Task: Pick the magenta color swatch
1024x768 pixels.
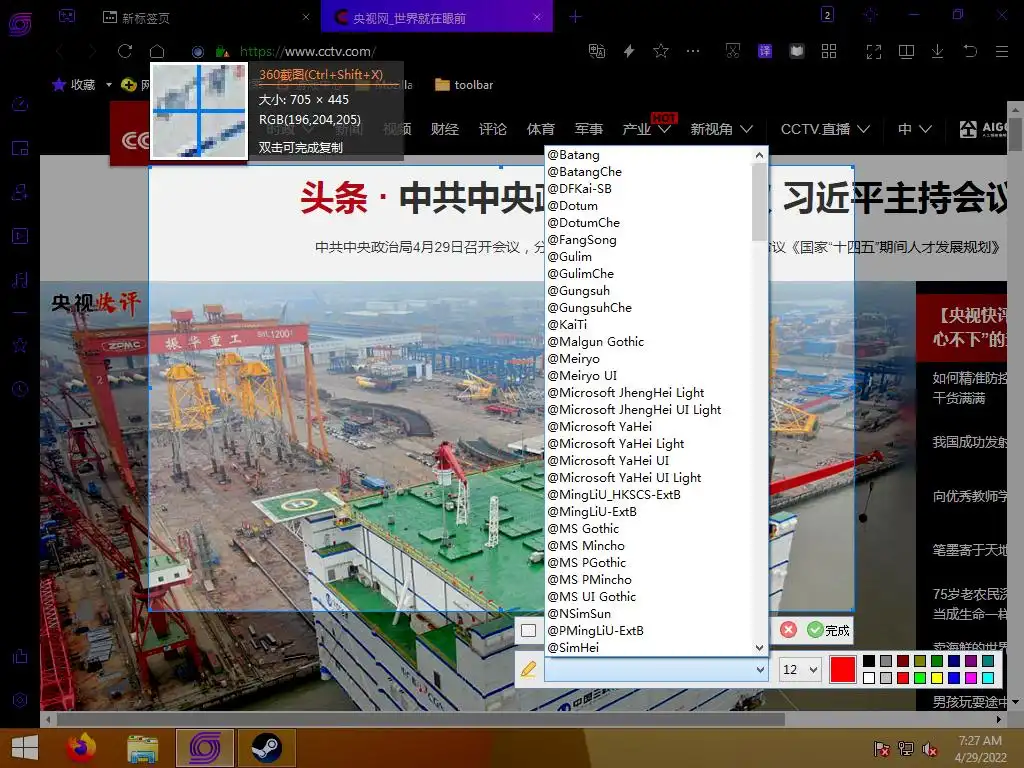Action: pos(970,678)
